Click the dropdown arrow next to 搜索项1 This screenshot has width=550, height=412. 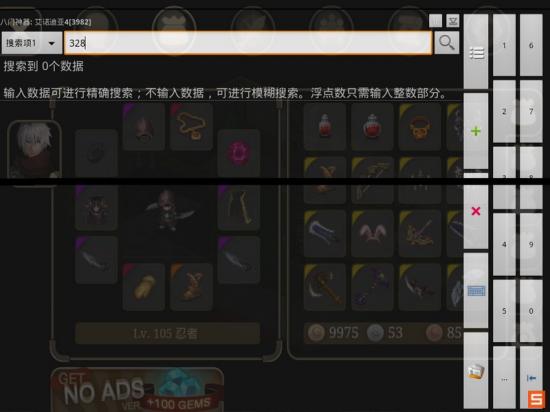(52, 43)
